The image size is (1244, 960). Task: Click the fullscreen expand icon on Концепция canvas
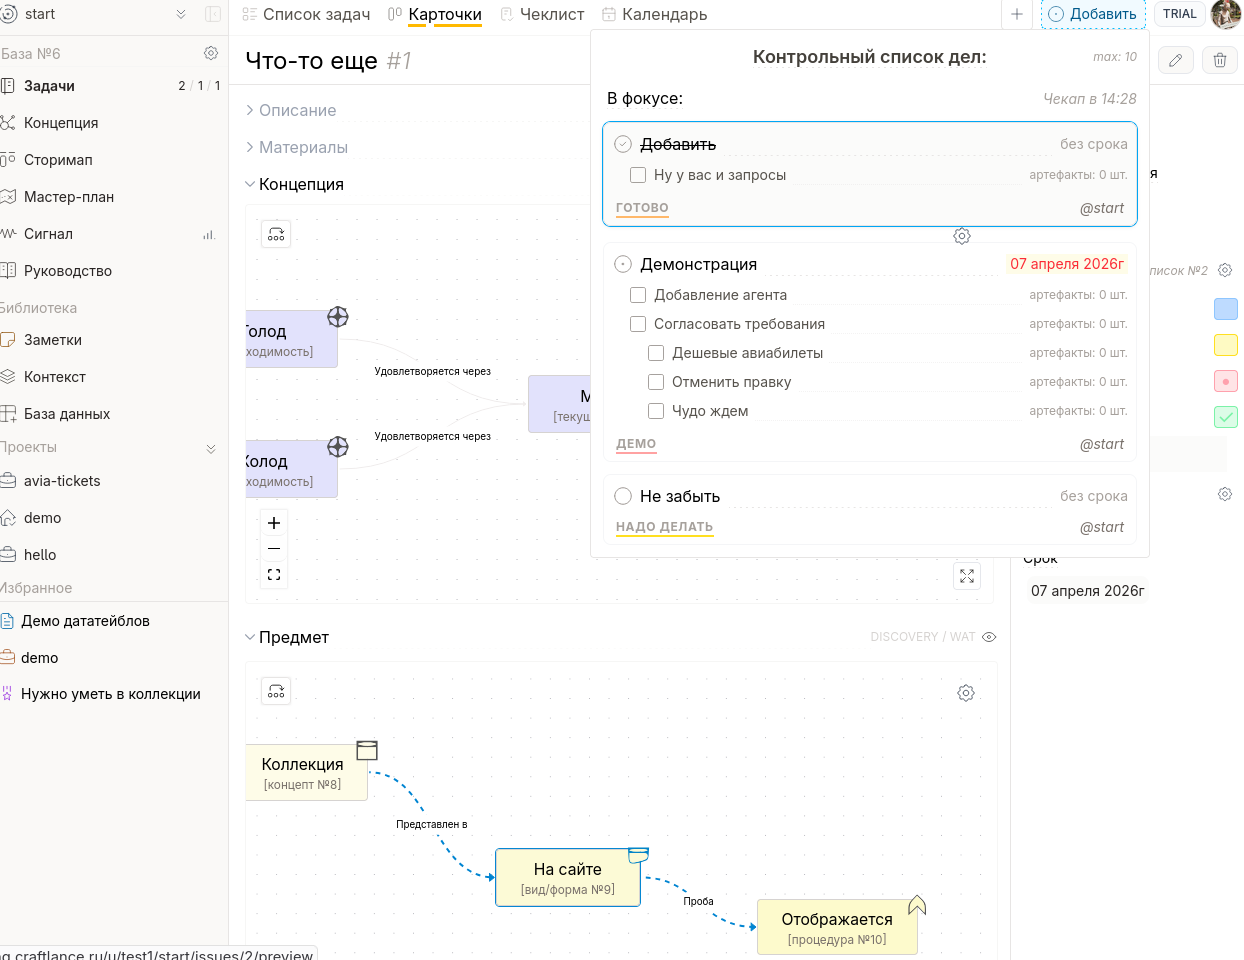967,576
